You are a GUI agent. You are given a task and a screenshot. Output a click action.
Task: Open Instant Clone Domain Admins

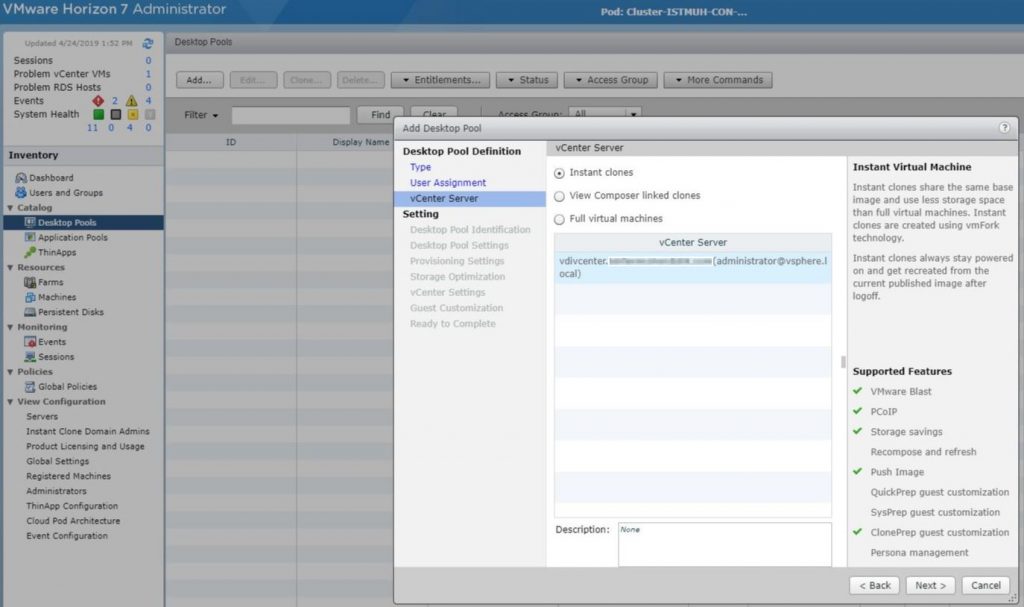88,432
